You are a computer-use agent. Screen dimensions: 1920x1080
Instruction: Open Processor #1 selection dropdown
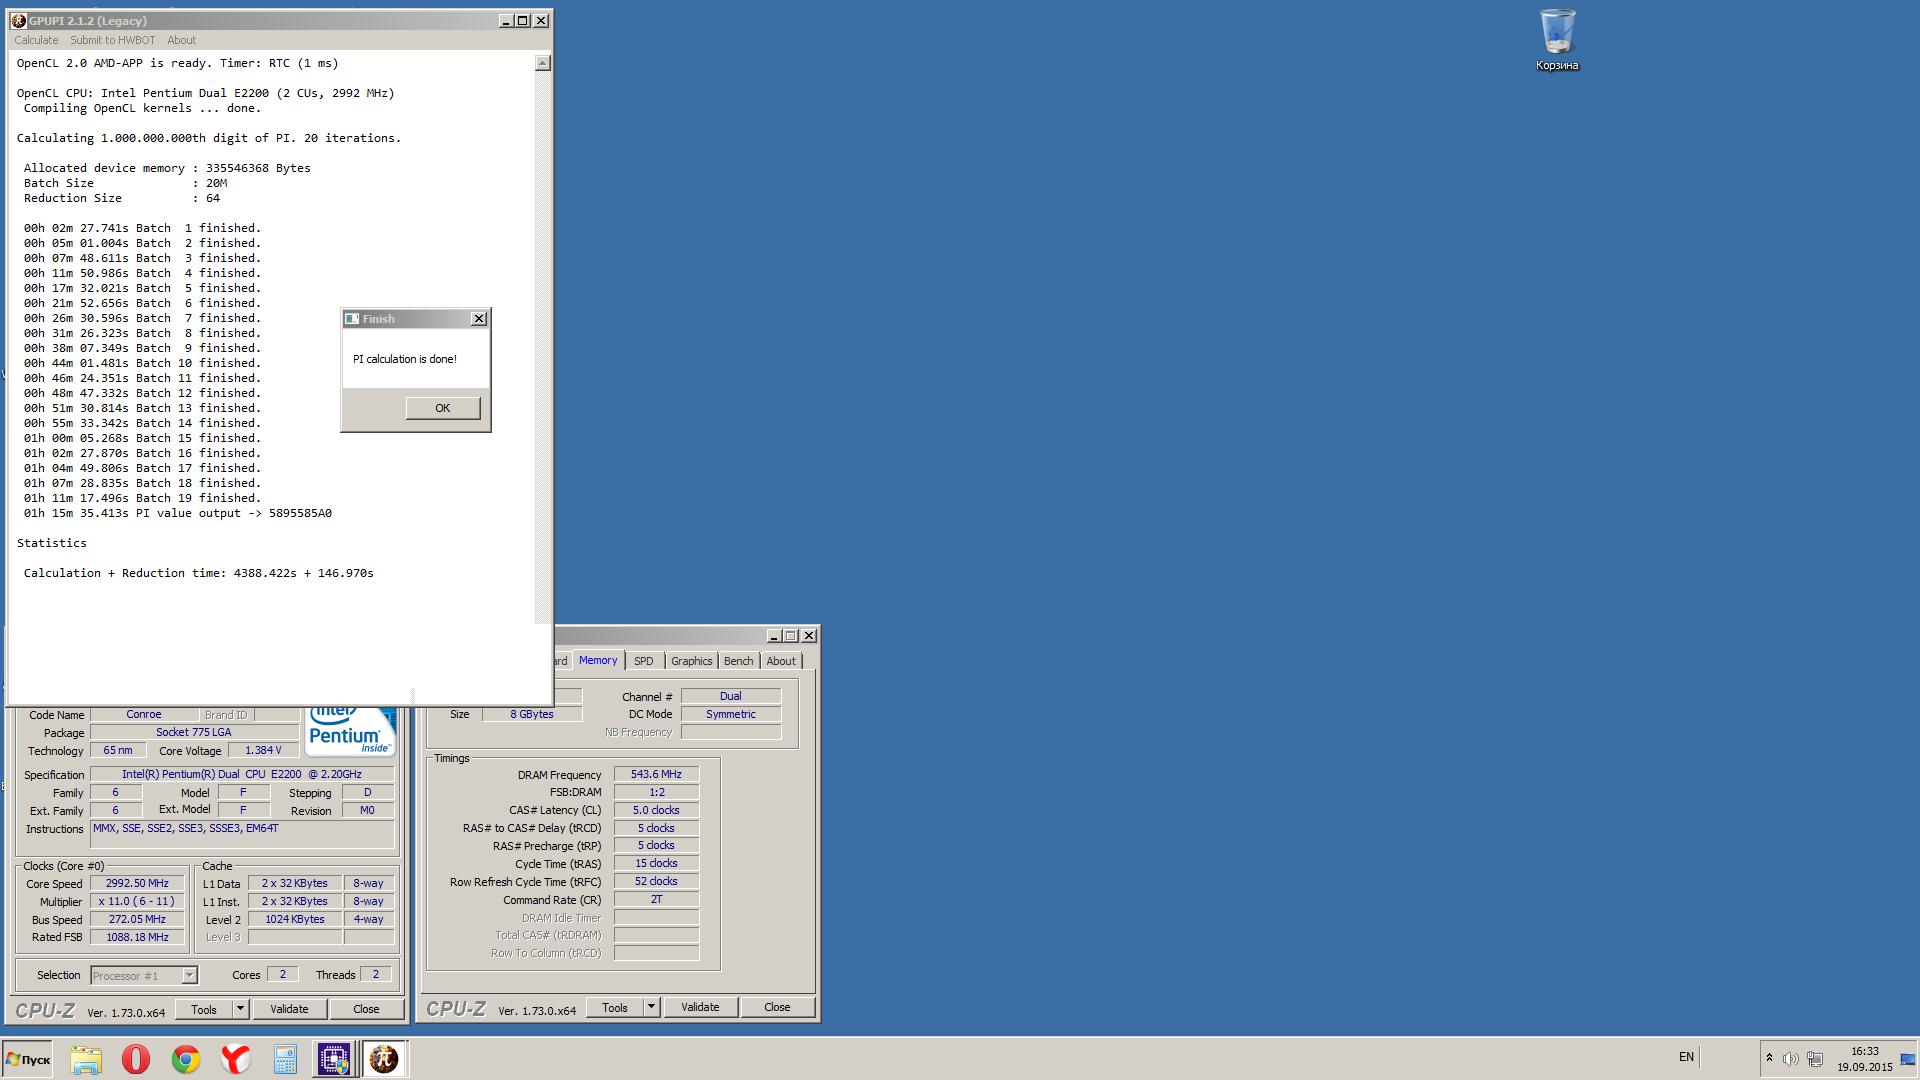pos(144,975)
